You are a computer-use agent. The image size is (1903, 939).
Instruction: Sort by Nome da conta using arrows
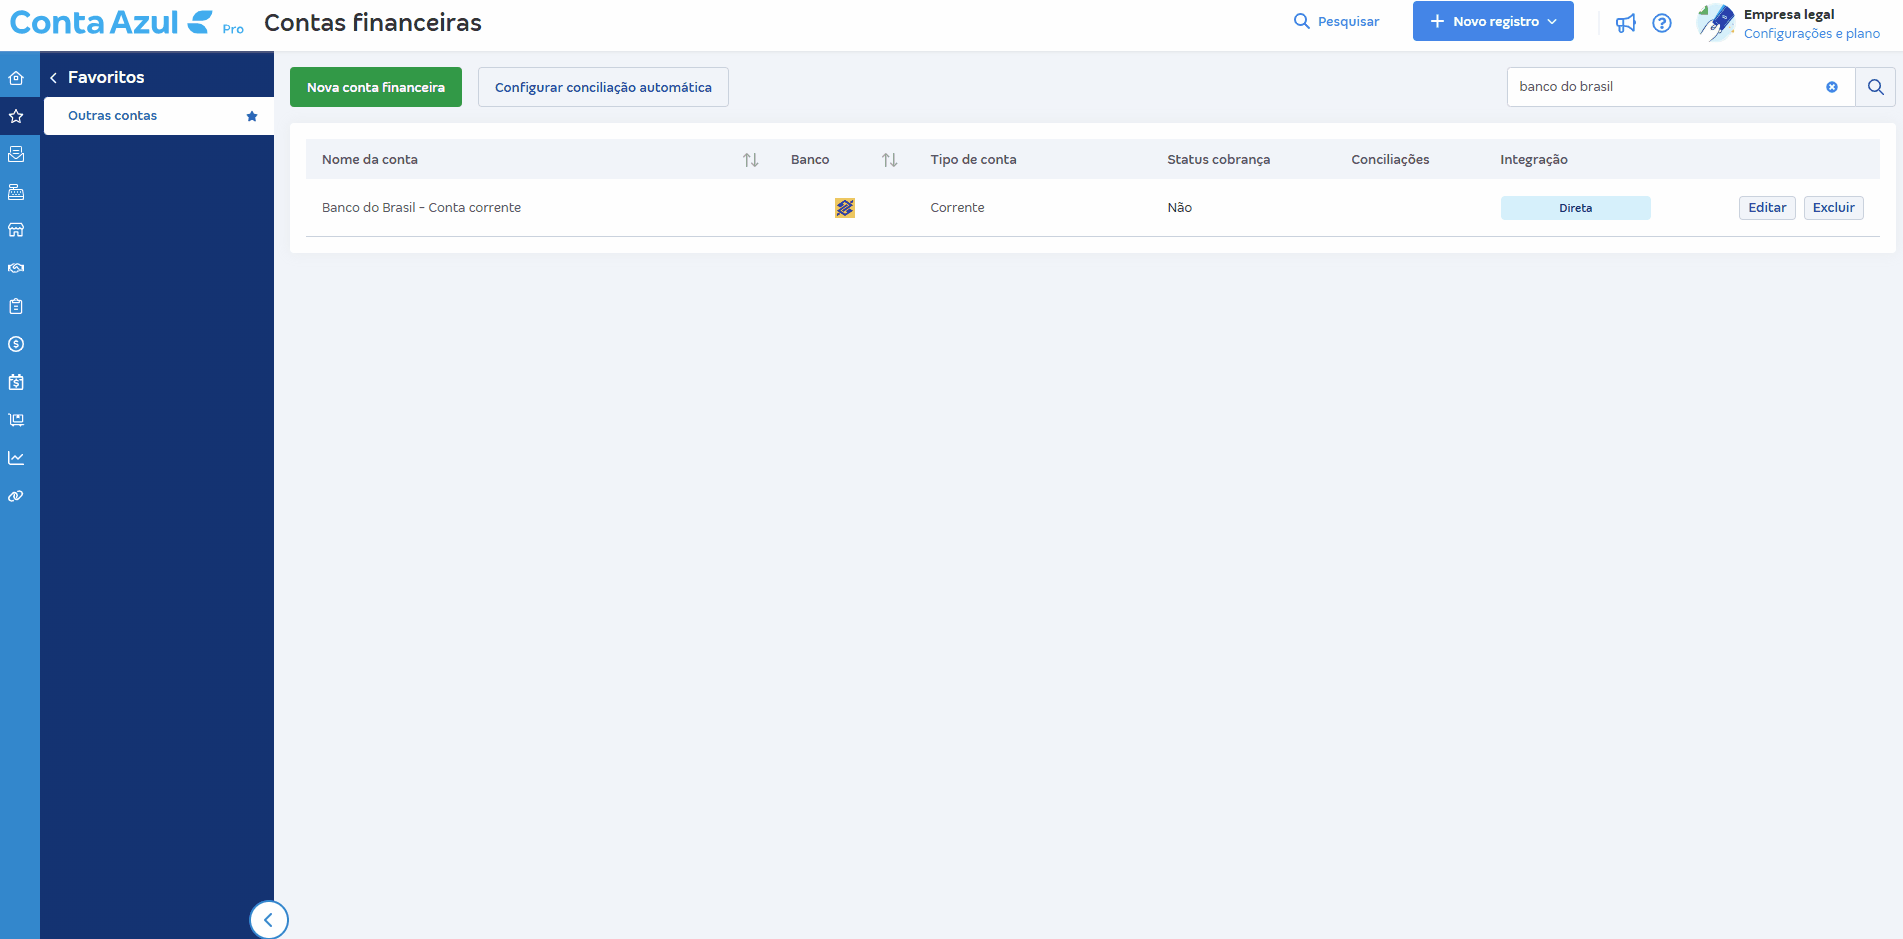pyautogui.click(x=750, y=159)
